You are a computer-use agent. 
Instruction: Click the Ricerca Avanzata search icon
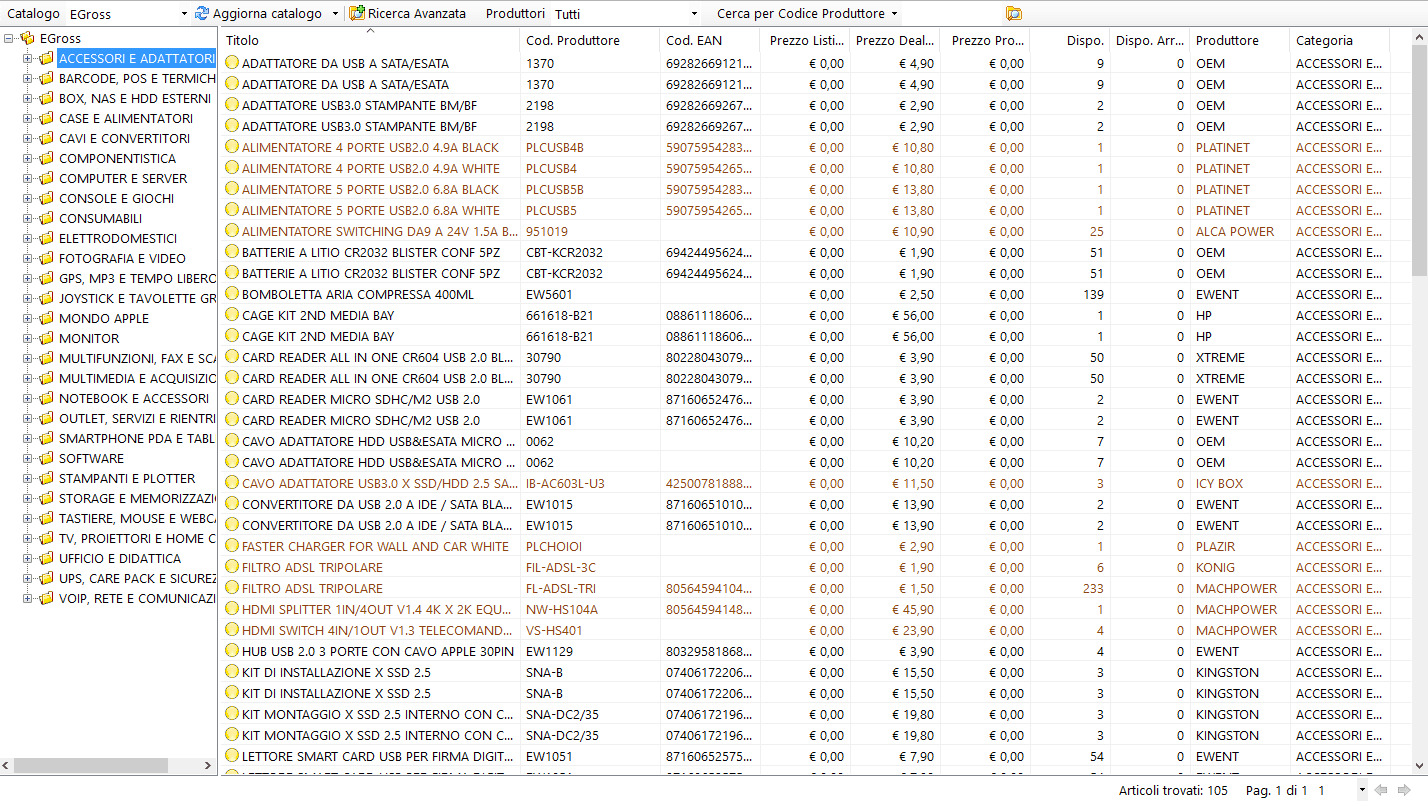tap(357, 14)
